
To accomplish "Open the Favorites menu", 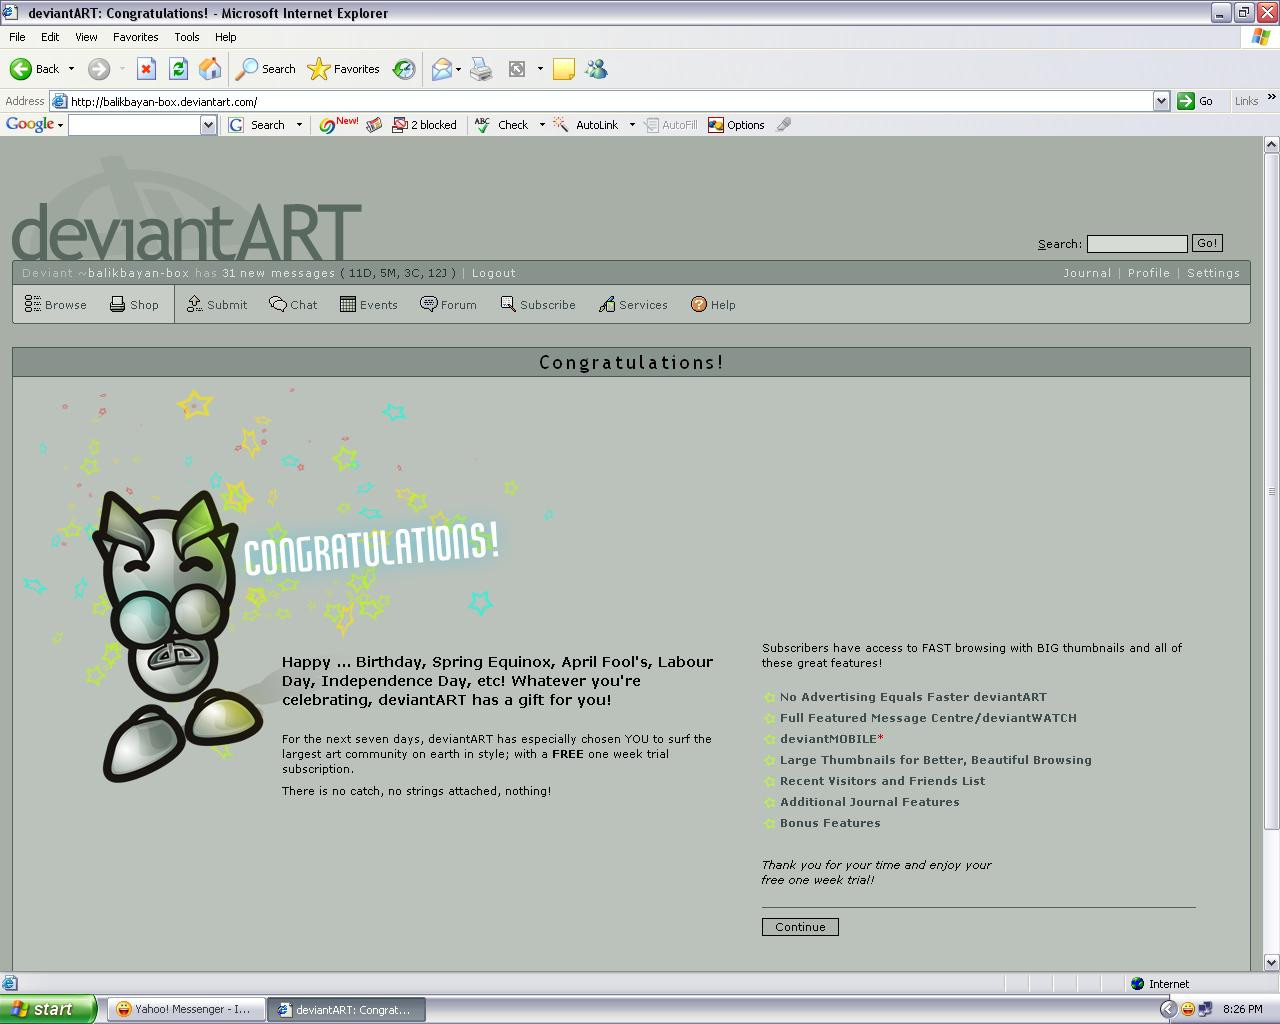I will [135, 37].
